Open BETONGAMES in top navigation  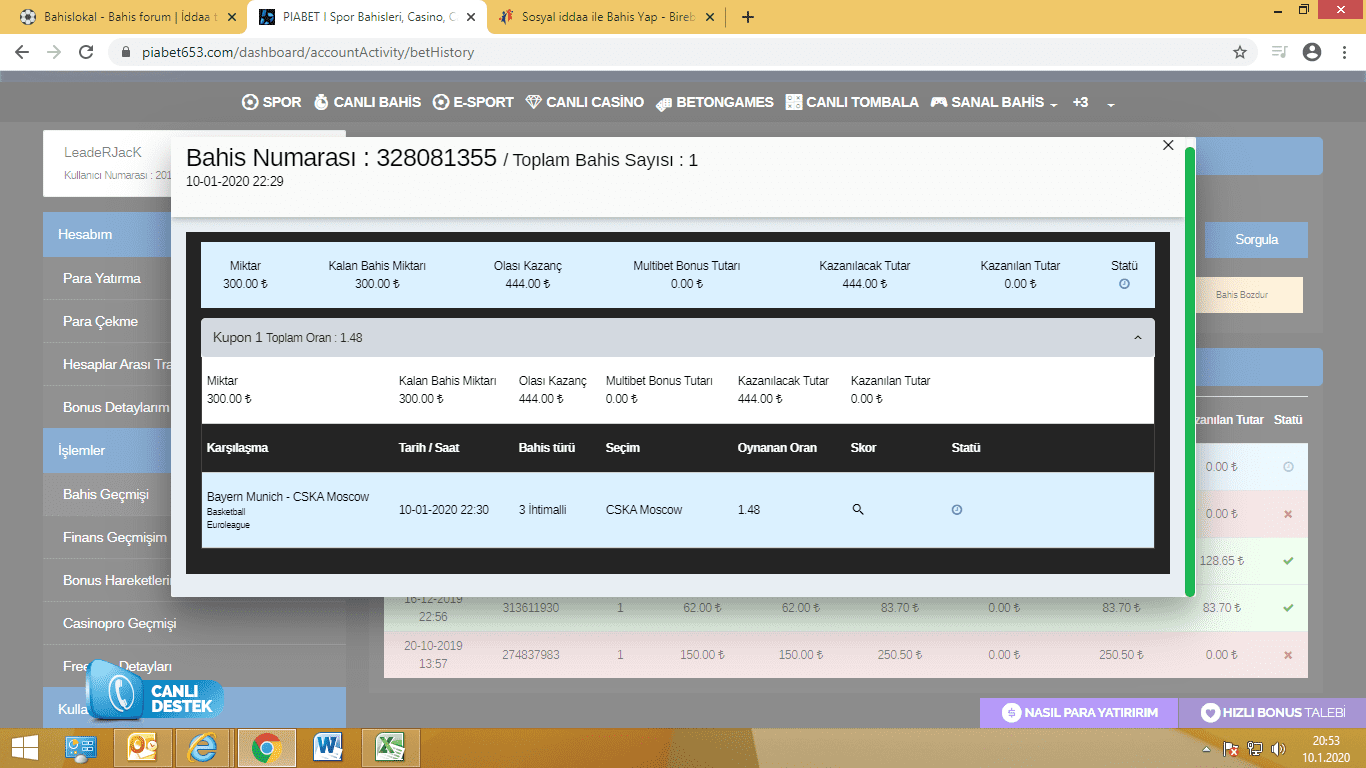[x=714, y=102]
